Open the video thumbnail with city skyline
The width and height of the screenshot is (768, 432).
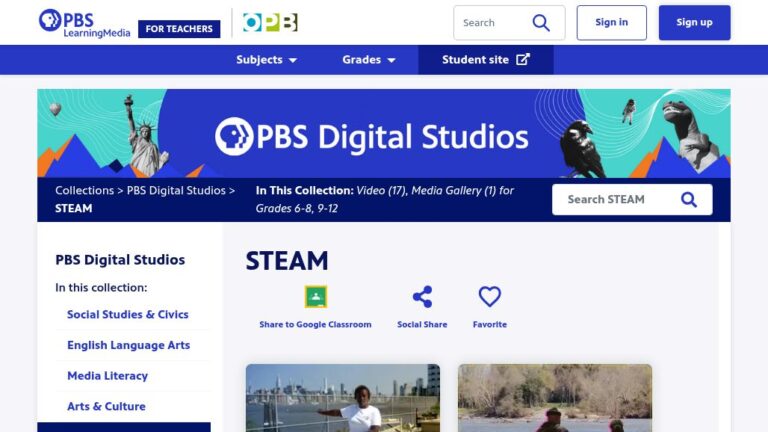343,398
